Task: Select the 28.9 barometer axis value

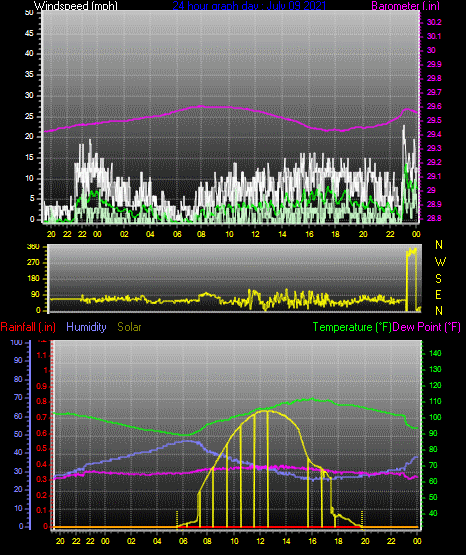Action: point(434,205)
